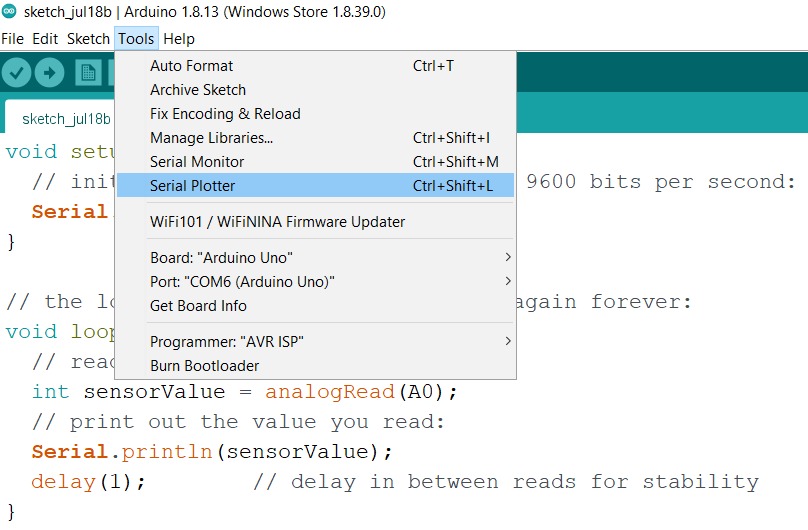Select Archive Sketch menu entry

[315, 90]
